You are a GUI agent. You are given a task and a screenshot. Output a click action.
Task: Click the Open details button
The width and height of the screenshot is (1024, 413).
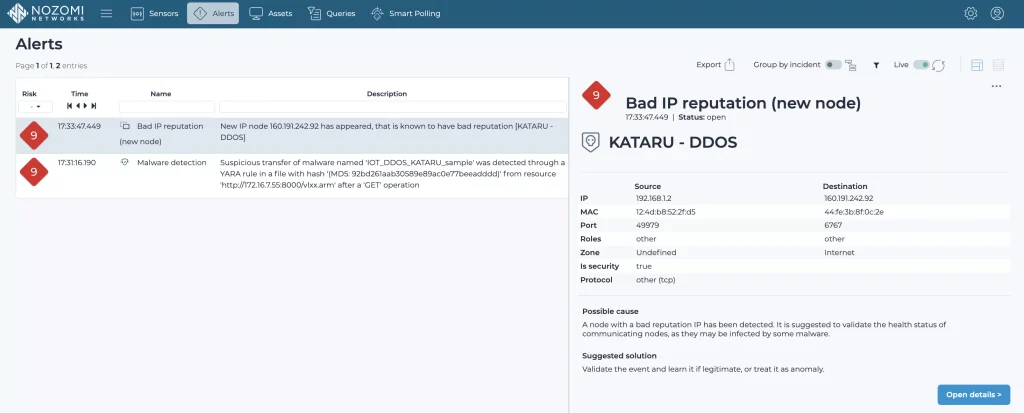coord(974,395)
